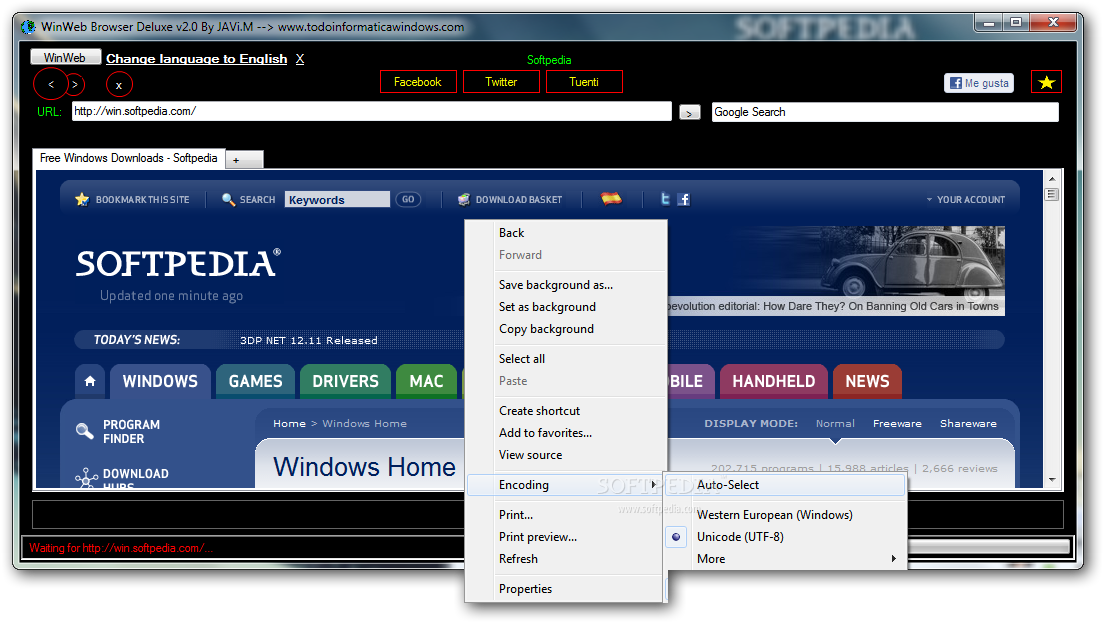Click the Twitter red-bordered button
Viewport: 1104px width, 623px height.
(x=501, y=82)
